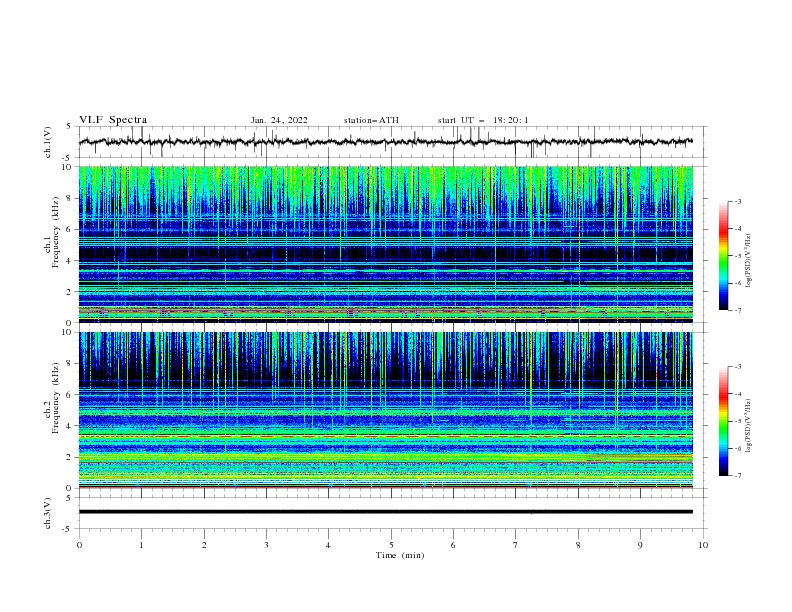Click the 'ch.3(V)' axis label
This screenshot has width=792, height=612.
point(48,513)
